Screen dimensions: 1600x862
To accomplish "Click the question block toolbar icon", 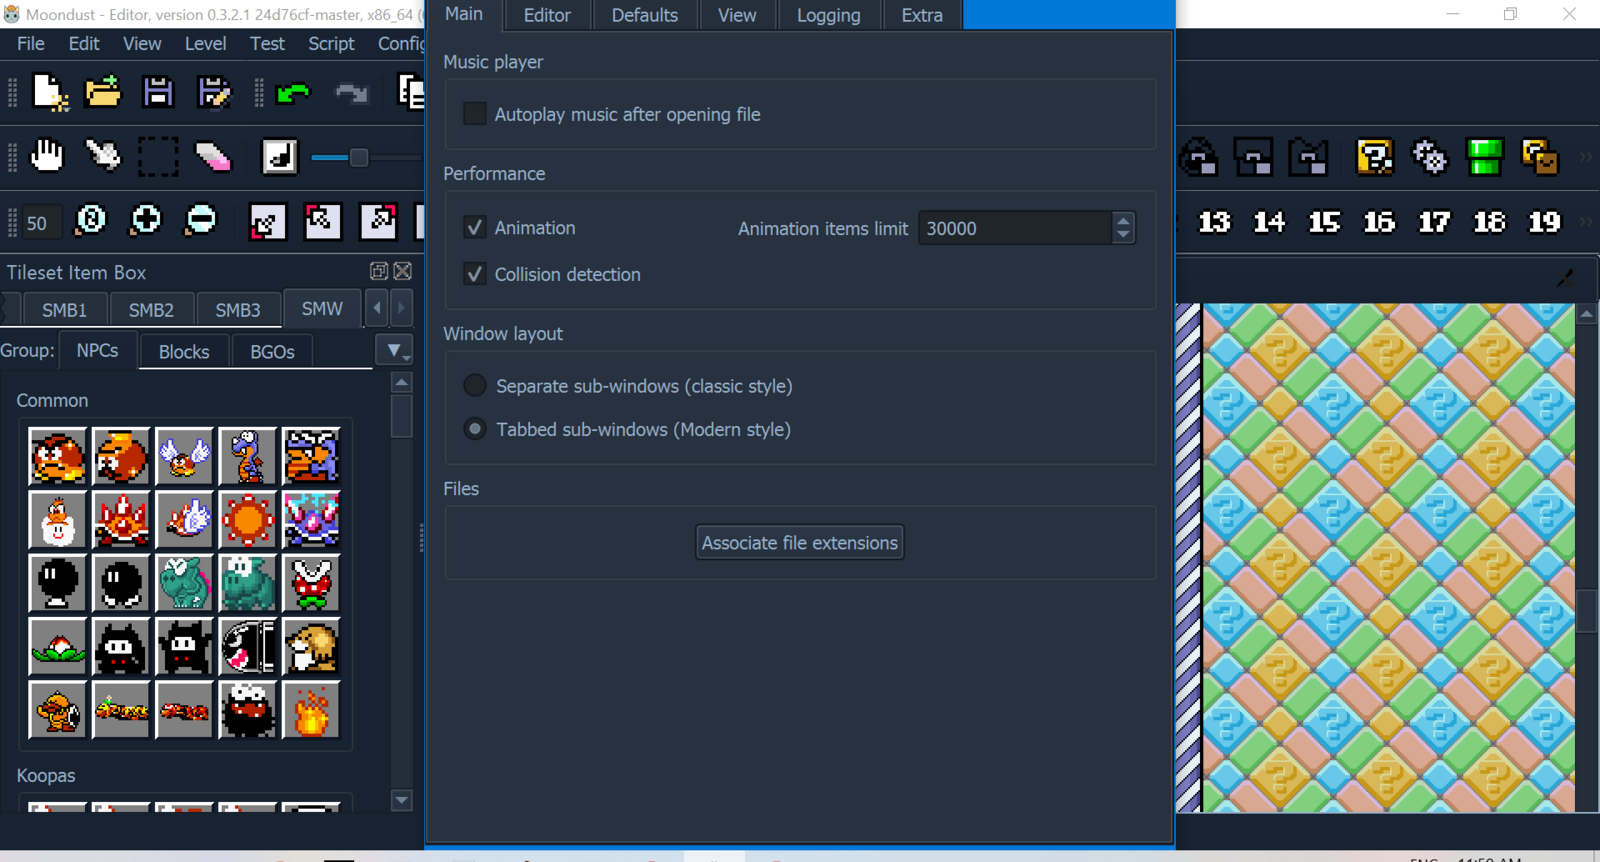I will 1375,157.
